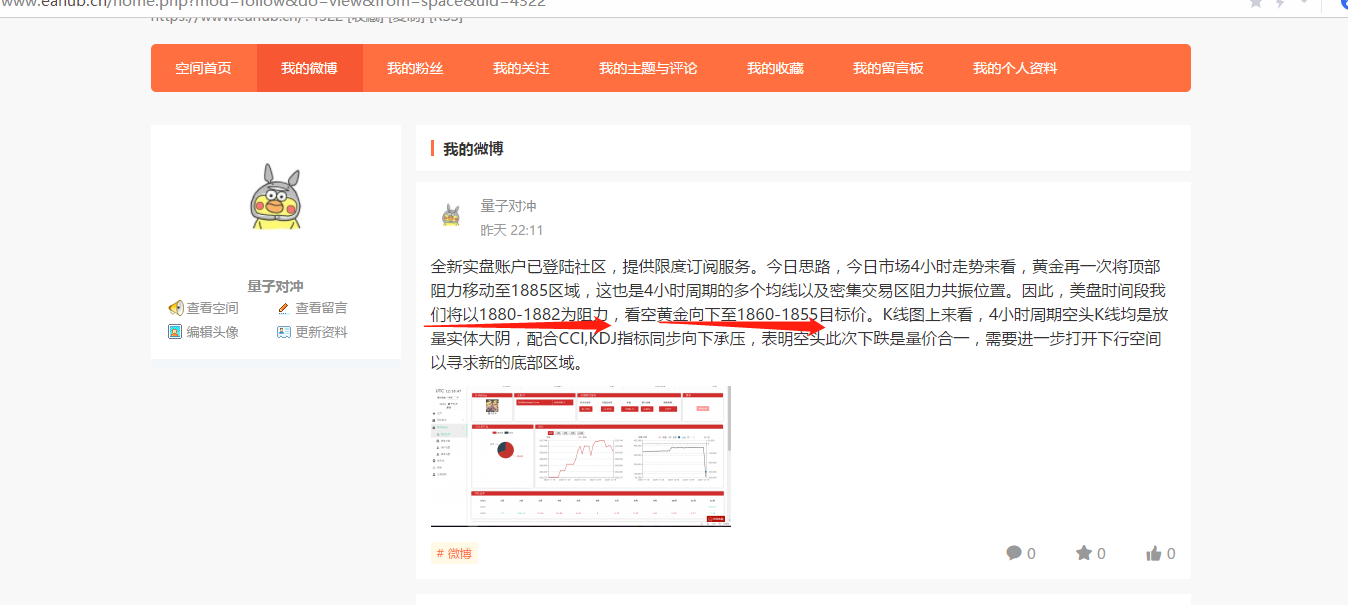Click the 量子对冲 username under the sidebar avatar
The width and height of the screenshot is (1348, 605).
click(276, 286)
